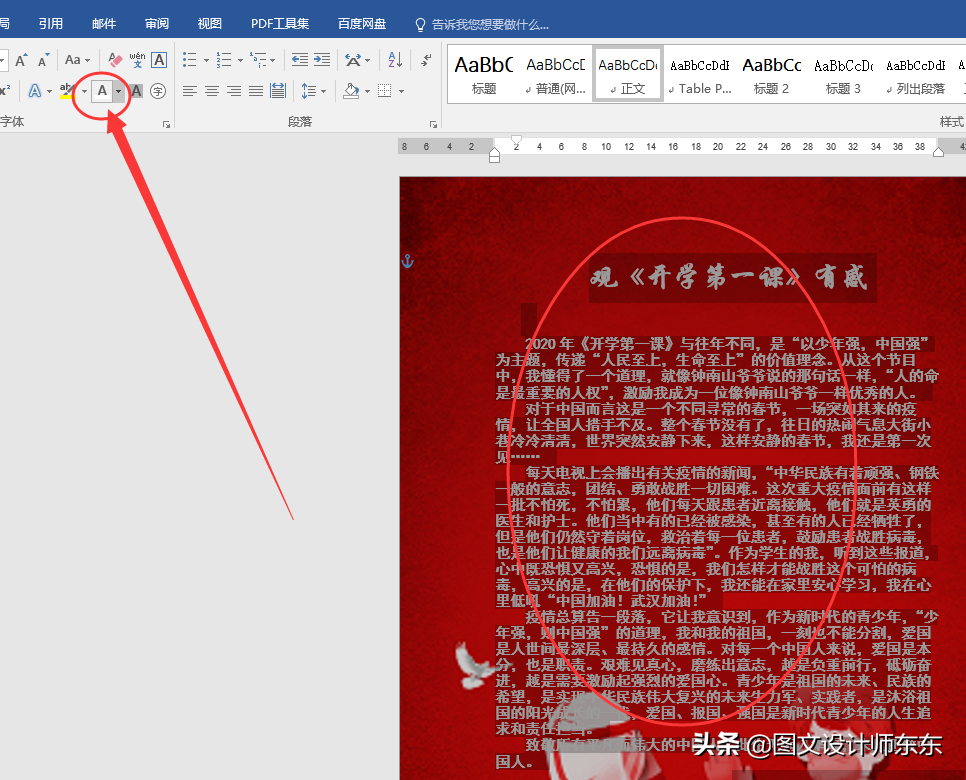This screenshot has height=780, width=966.
Task: Apply the 标题 2 style
Action: (x=772, y=75)
